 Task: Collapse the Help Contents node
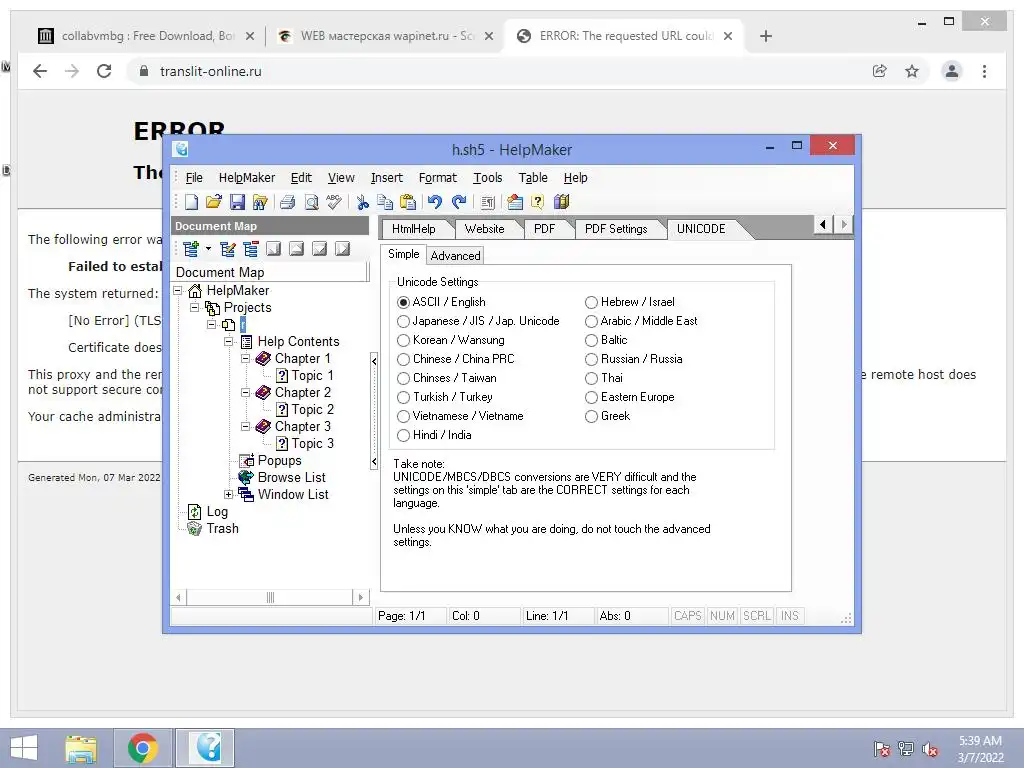tap(229, 342)
